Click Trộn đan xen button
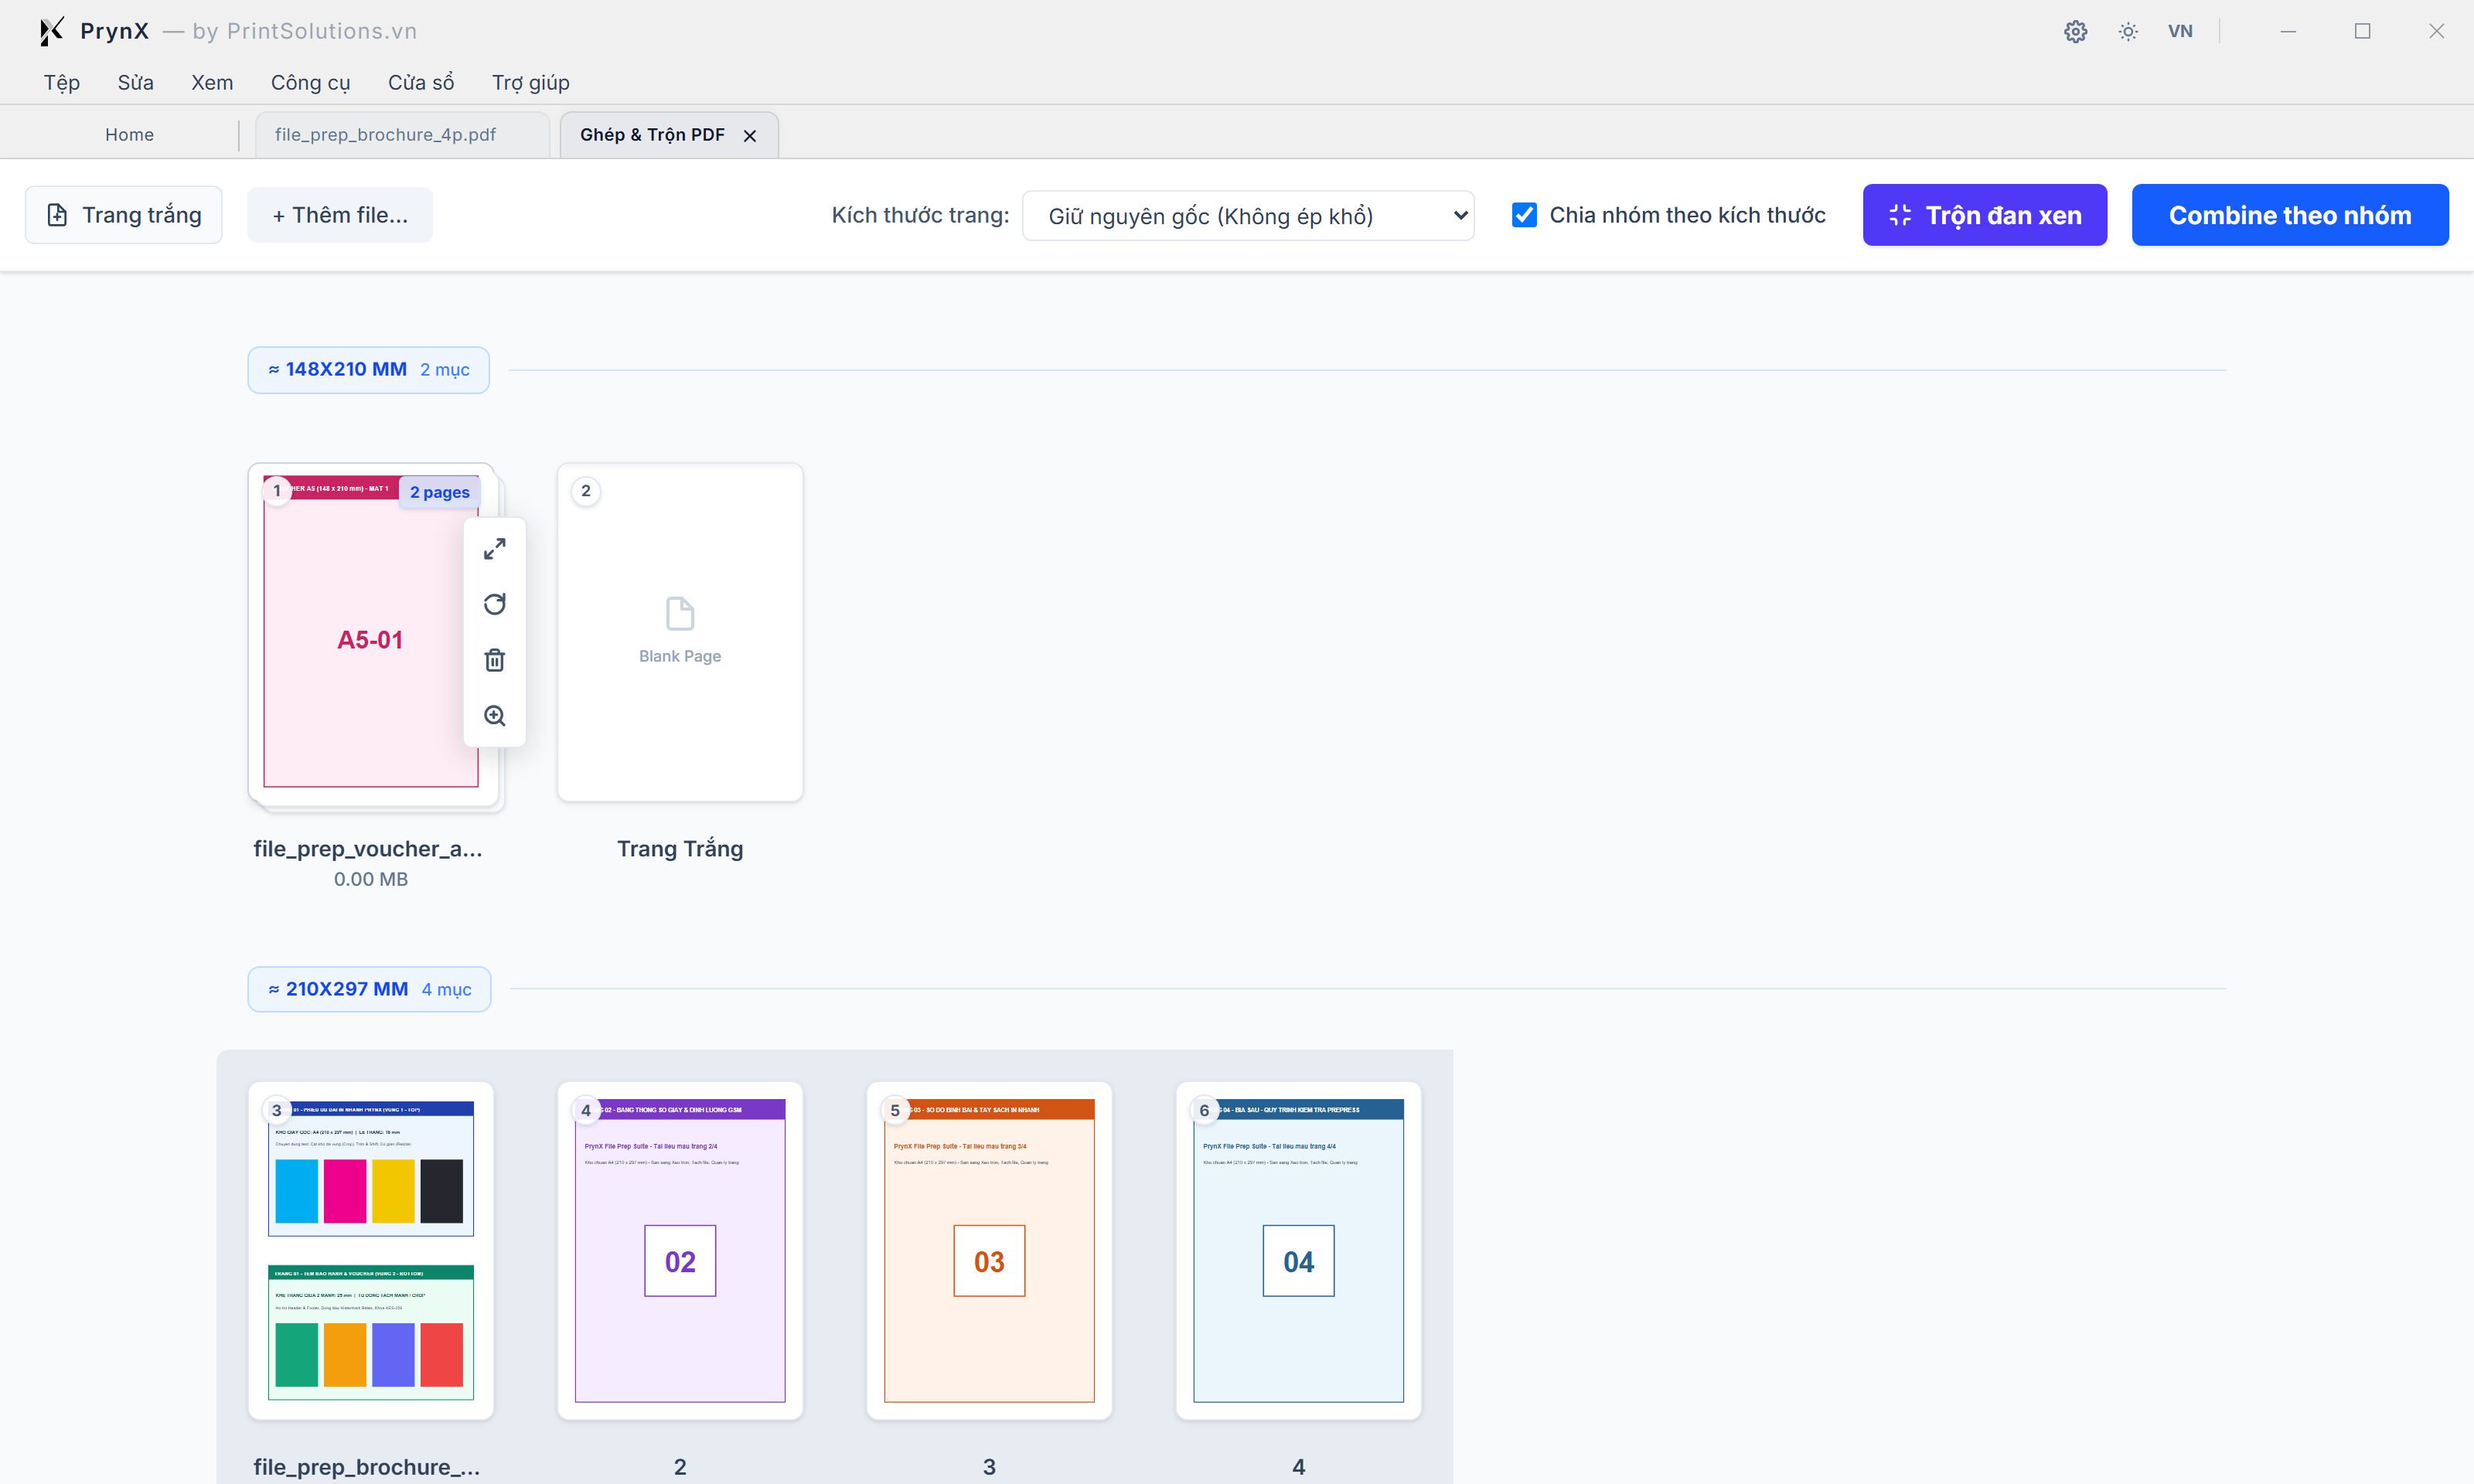This screenshot has width=2474, height=1484. coord(1984,215)
